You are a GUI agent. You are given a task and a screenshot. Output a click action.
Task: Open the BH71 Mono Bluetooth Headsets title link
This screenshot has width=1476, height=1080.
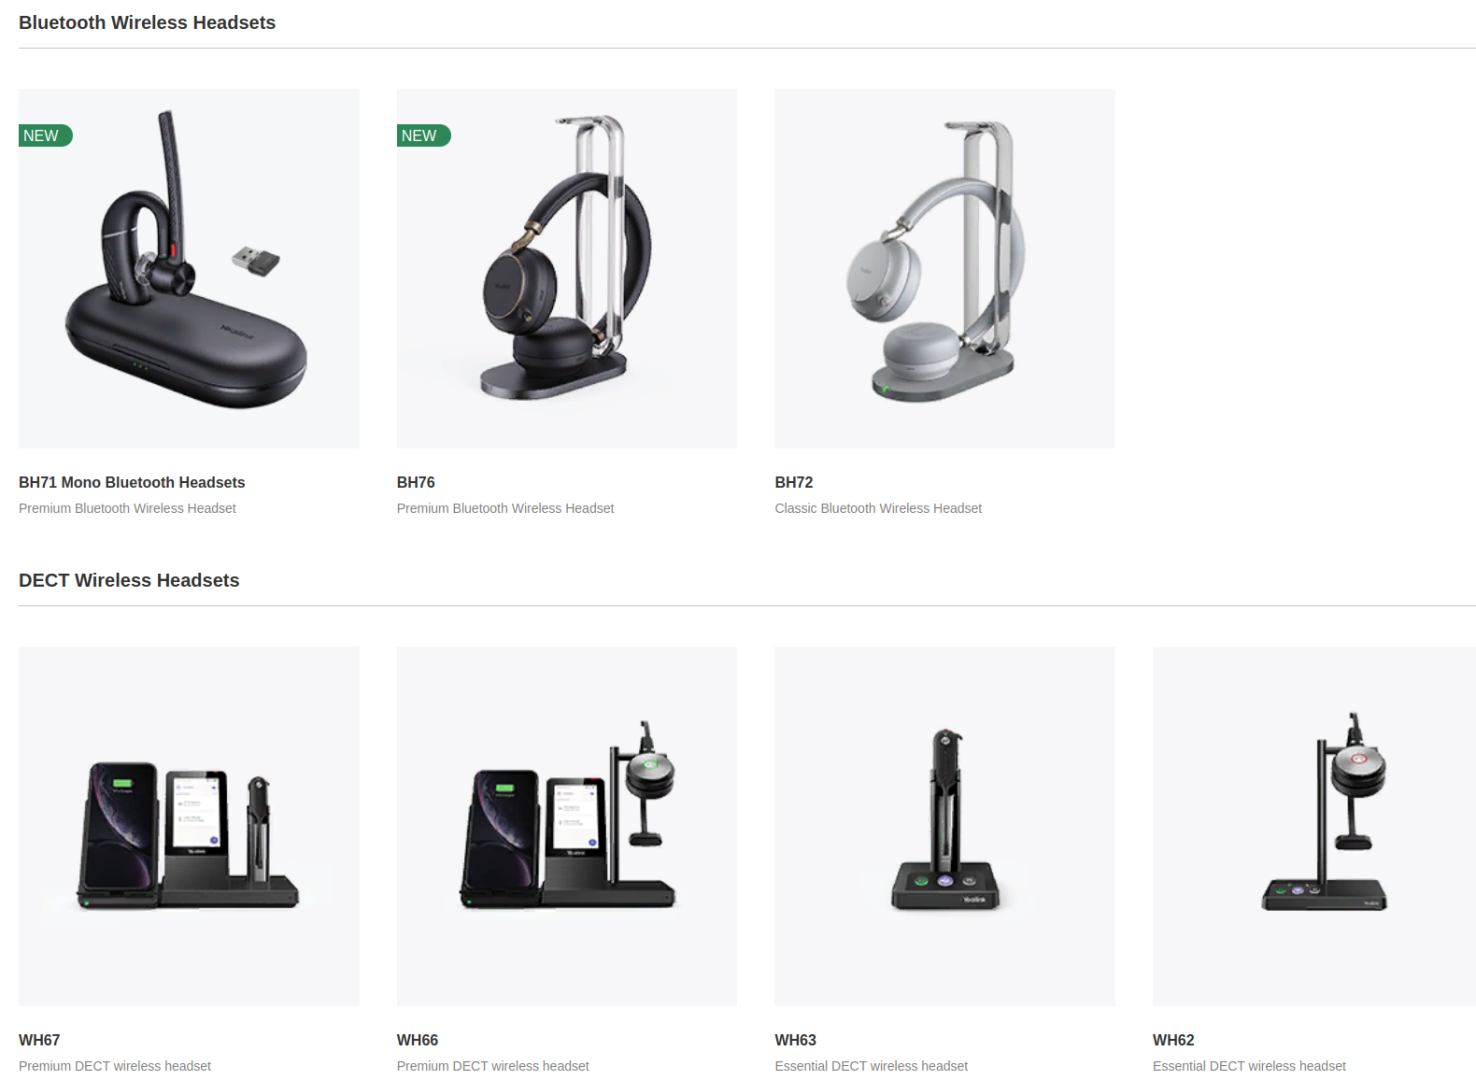point(132,482)
